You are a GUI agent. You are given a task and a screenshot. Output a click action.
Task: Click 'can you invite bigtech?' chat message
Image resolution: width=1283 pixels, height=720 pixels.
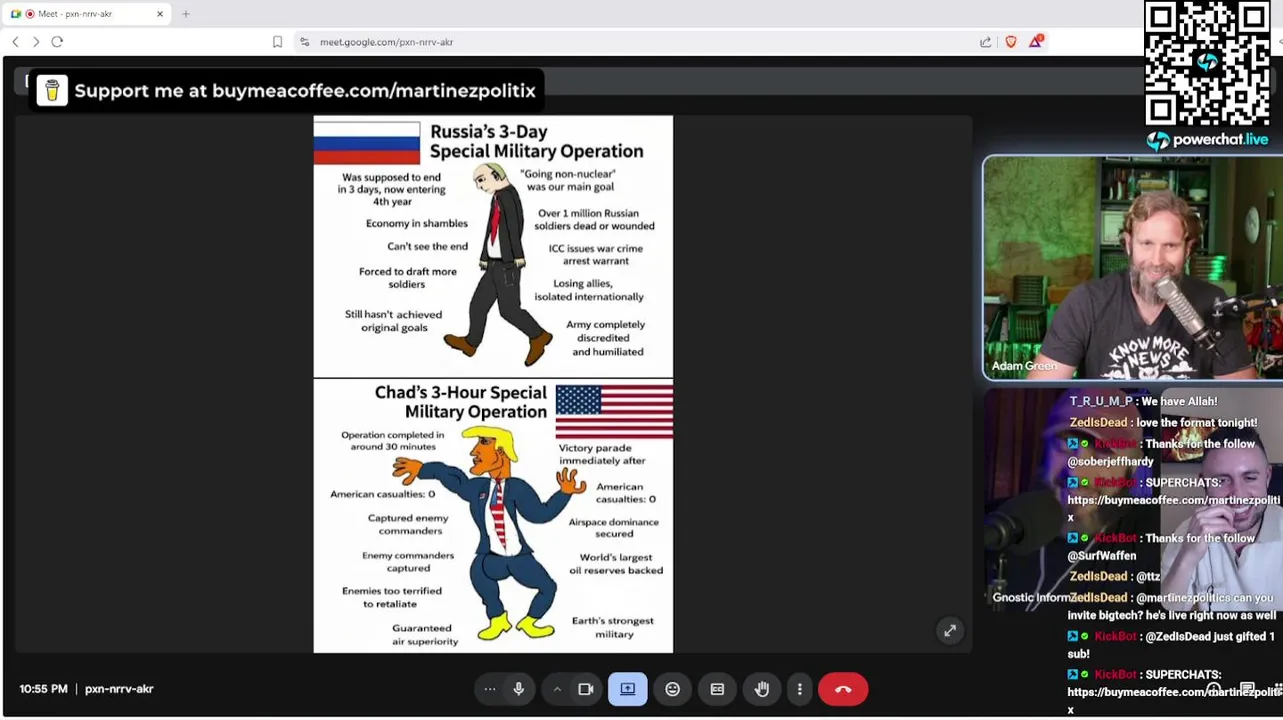(1172, 606)
